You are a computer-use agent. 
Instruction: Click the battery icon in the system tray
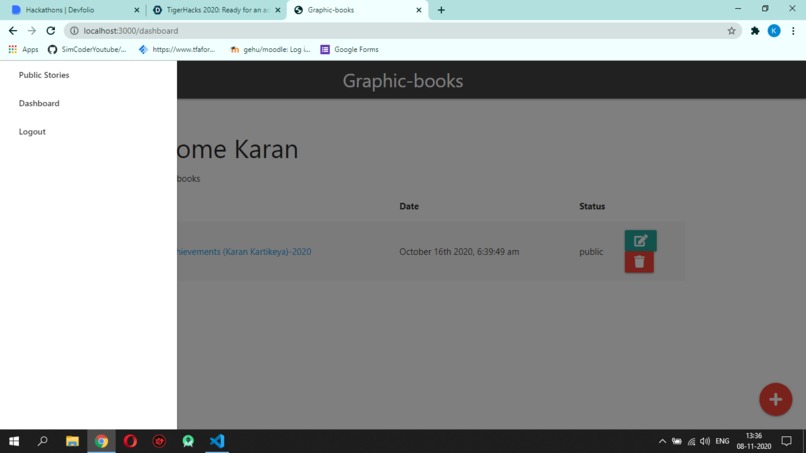tap(677, 441)
